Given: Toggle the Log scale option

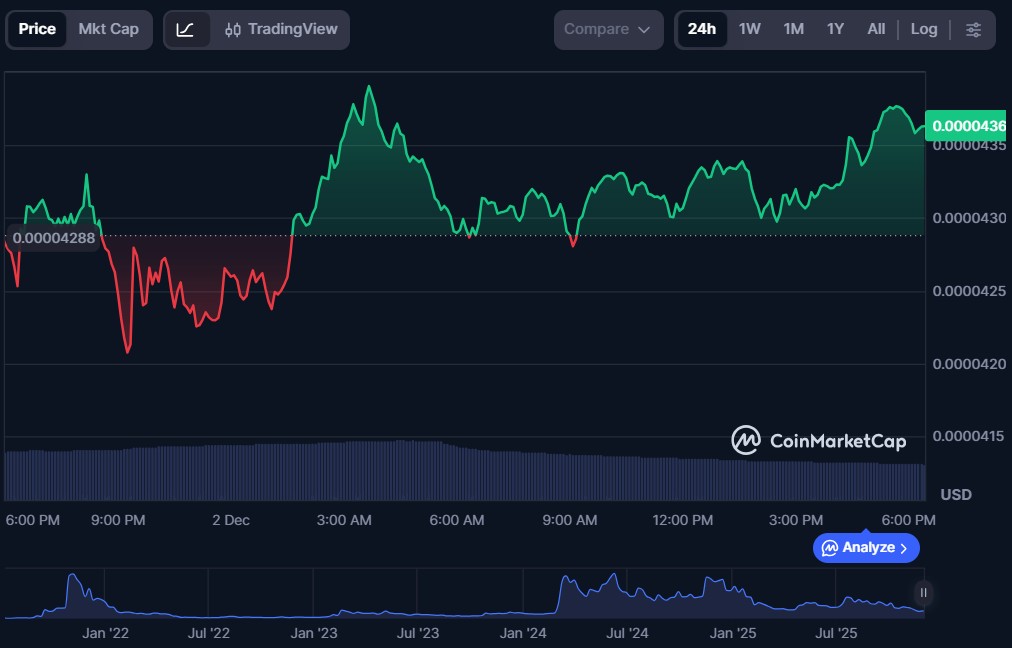Looking at the screenshot, I should (x=924, y=29).
